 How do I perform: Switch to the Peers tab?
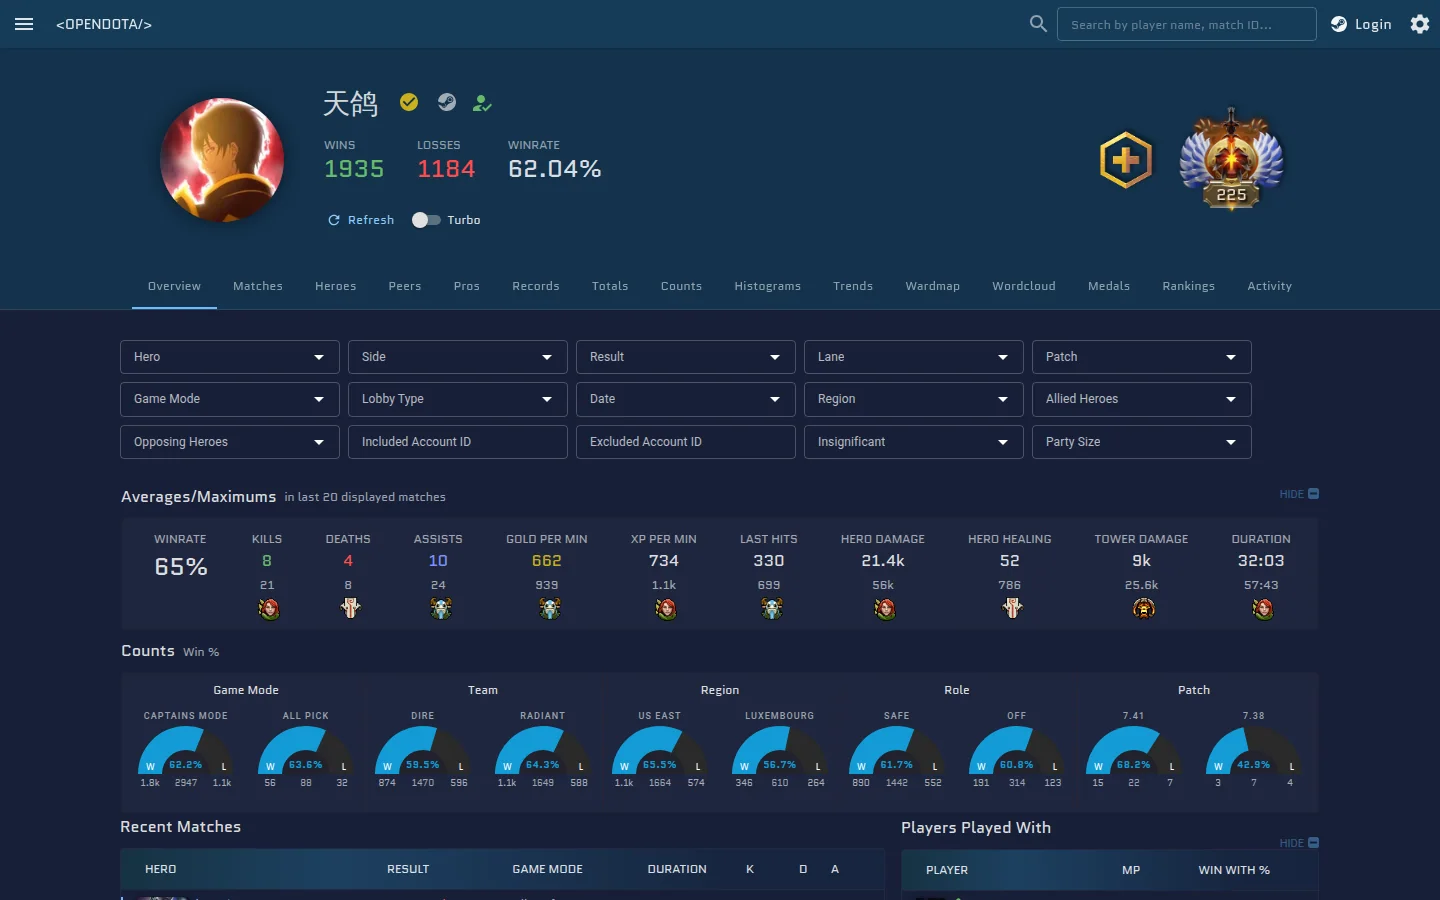coord(405,286)
